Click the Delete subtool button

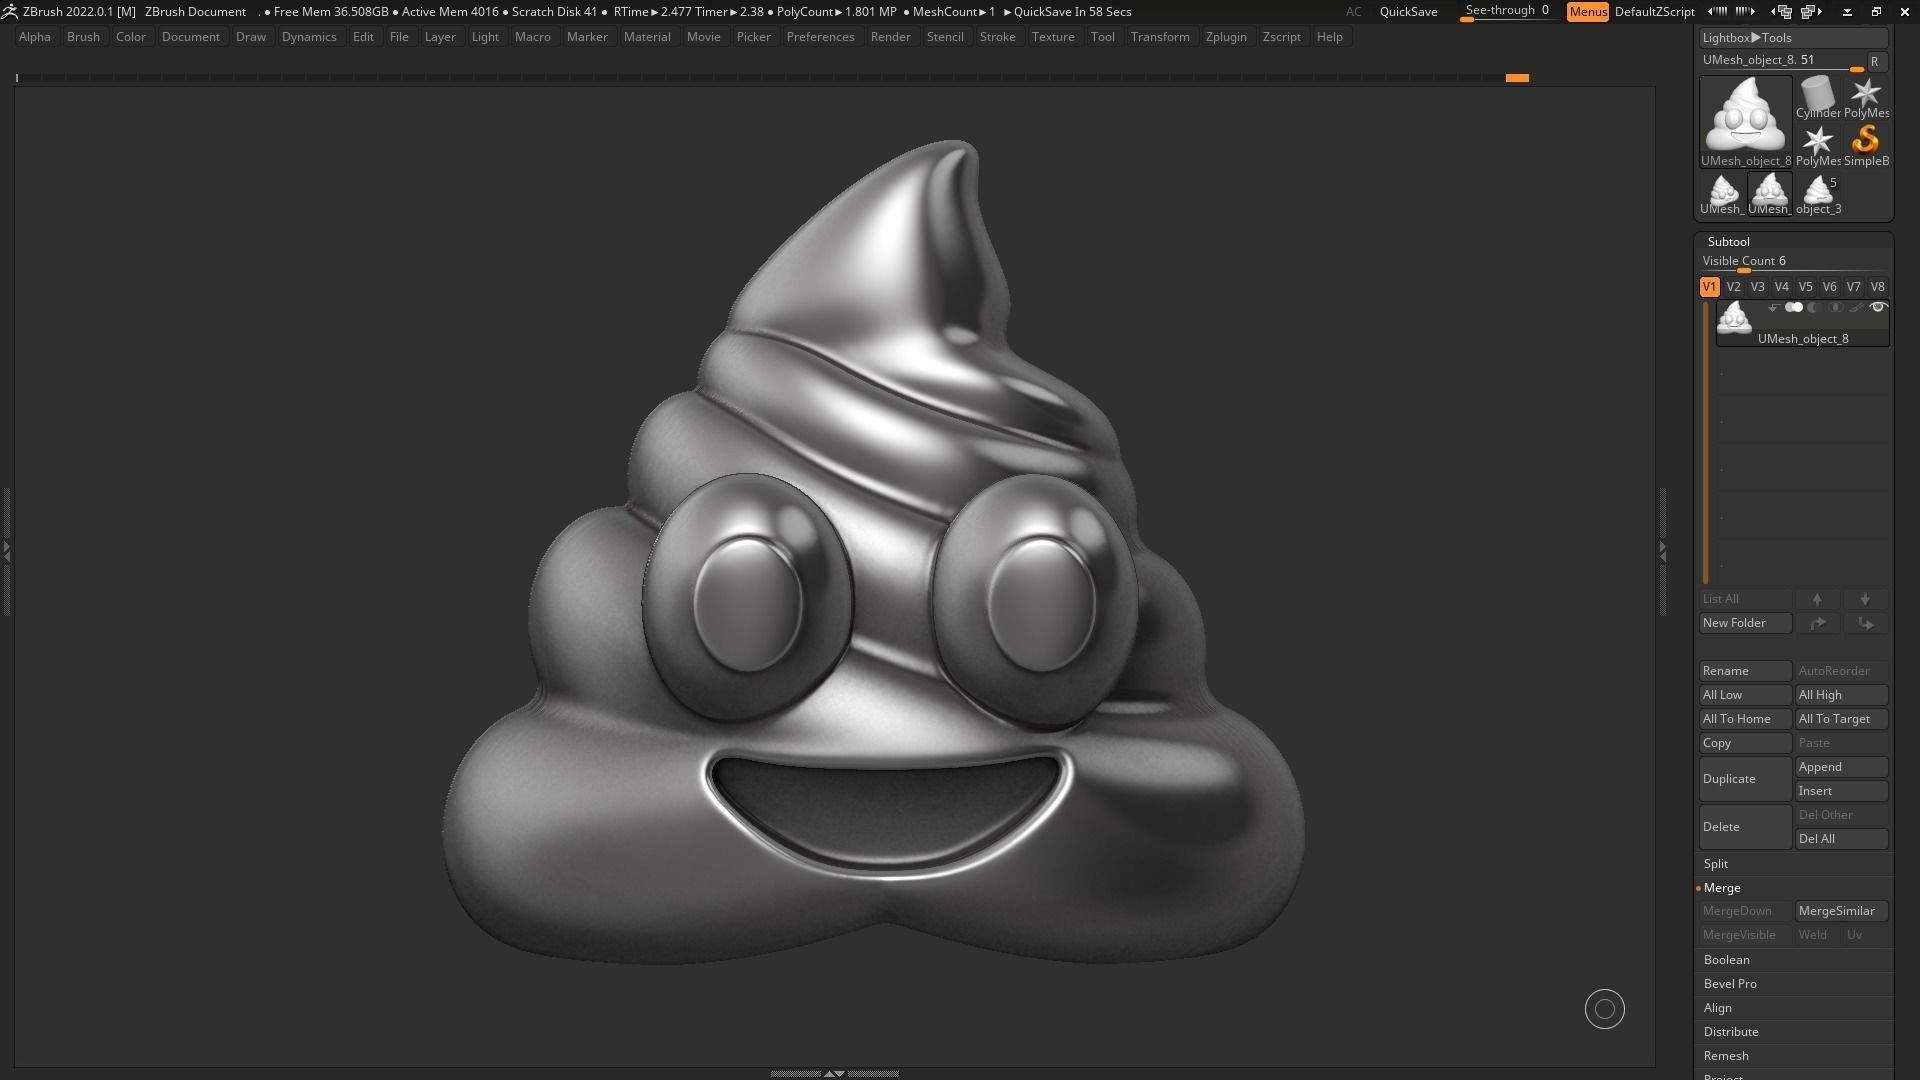1745,827
